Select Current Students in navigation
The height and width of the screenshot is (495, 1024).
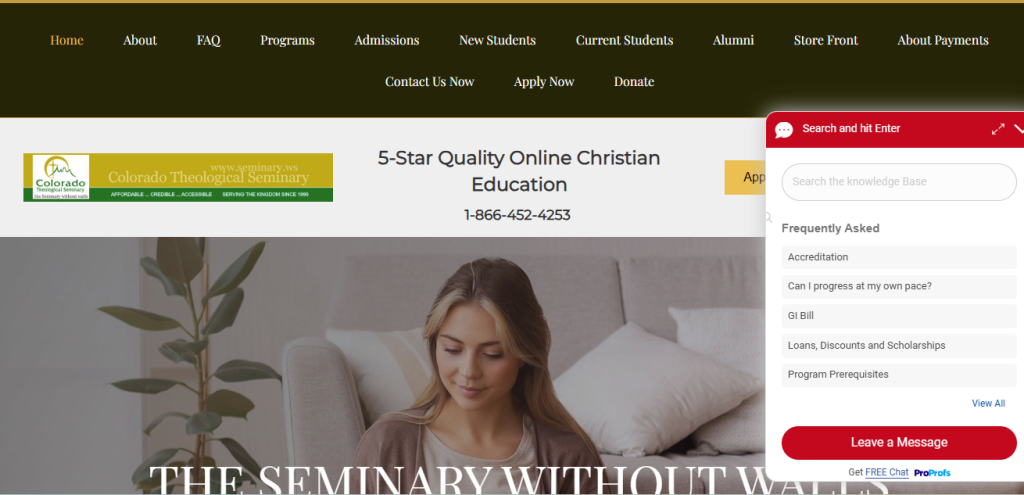(x=624, y=40)
